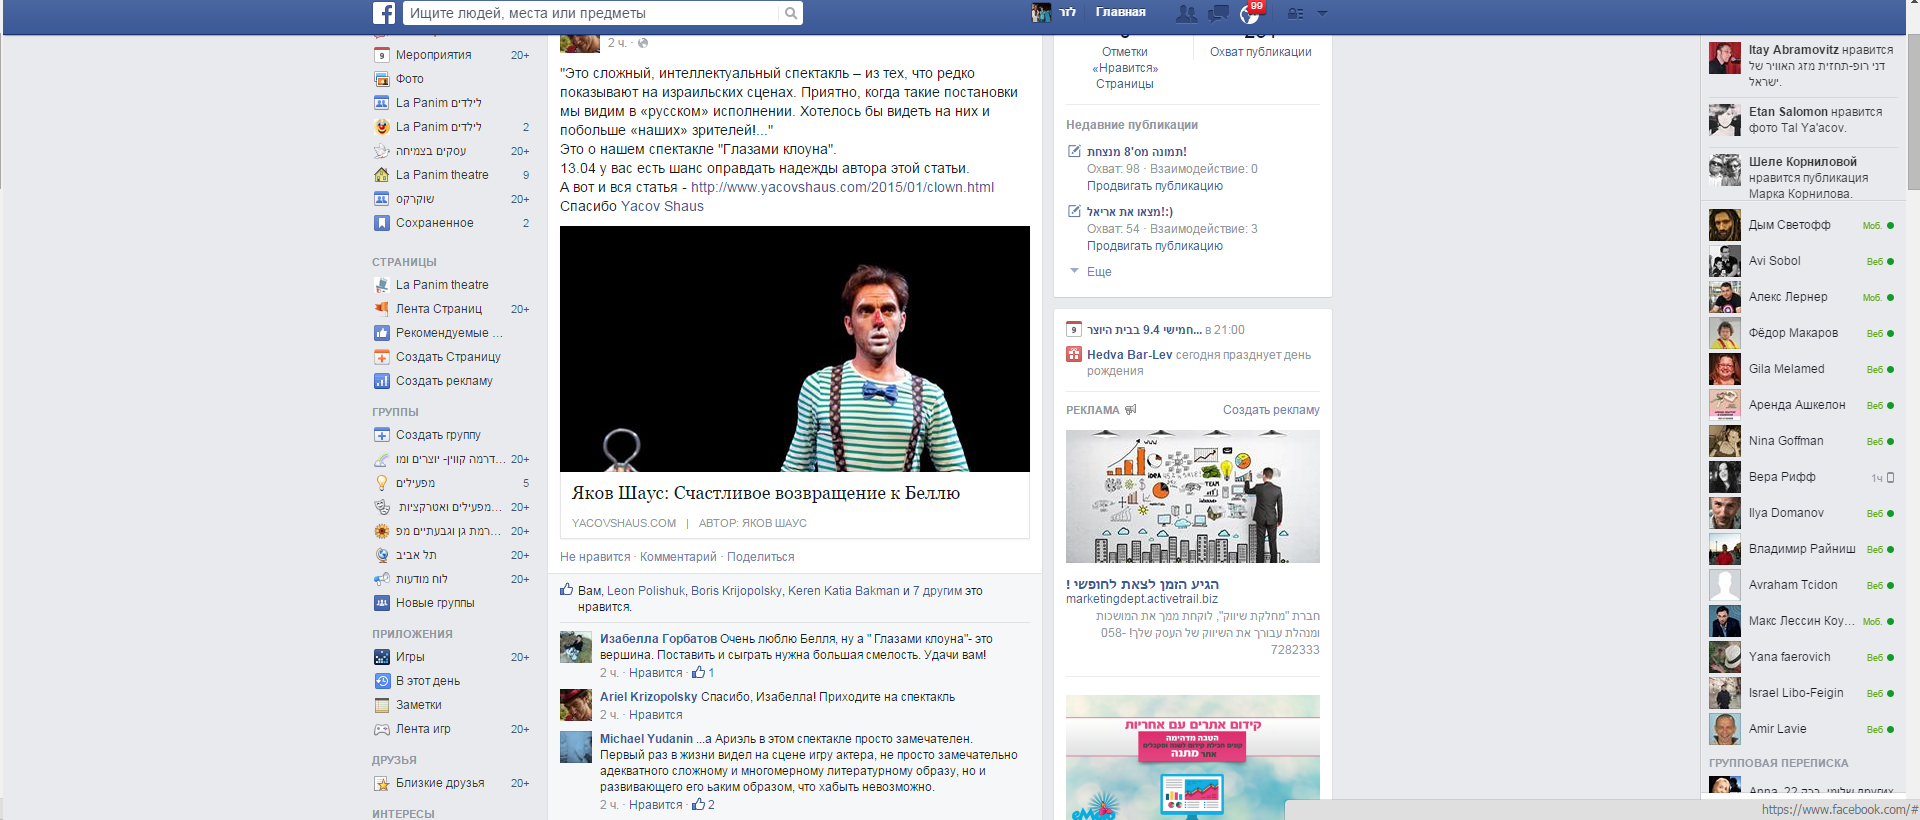Viewport: 1920px width, 820px height.
Task: Click the Новые группы icon
Action: click(381, 603)
